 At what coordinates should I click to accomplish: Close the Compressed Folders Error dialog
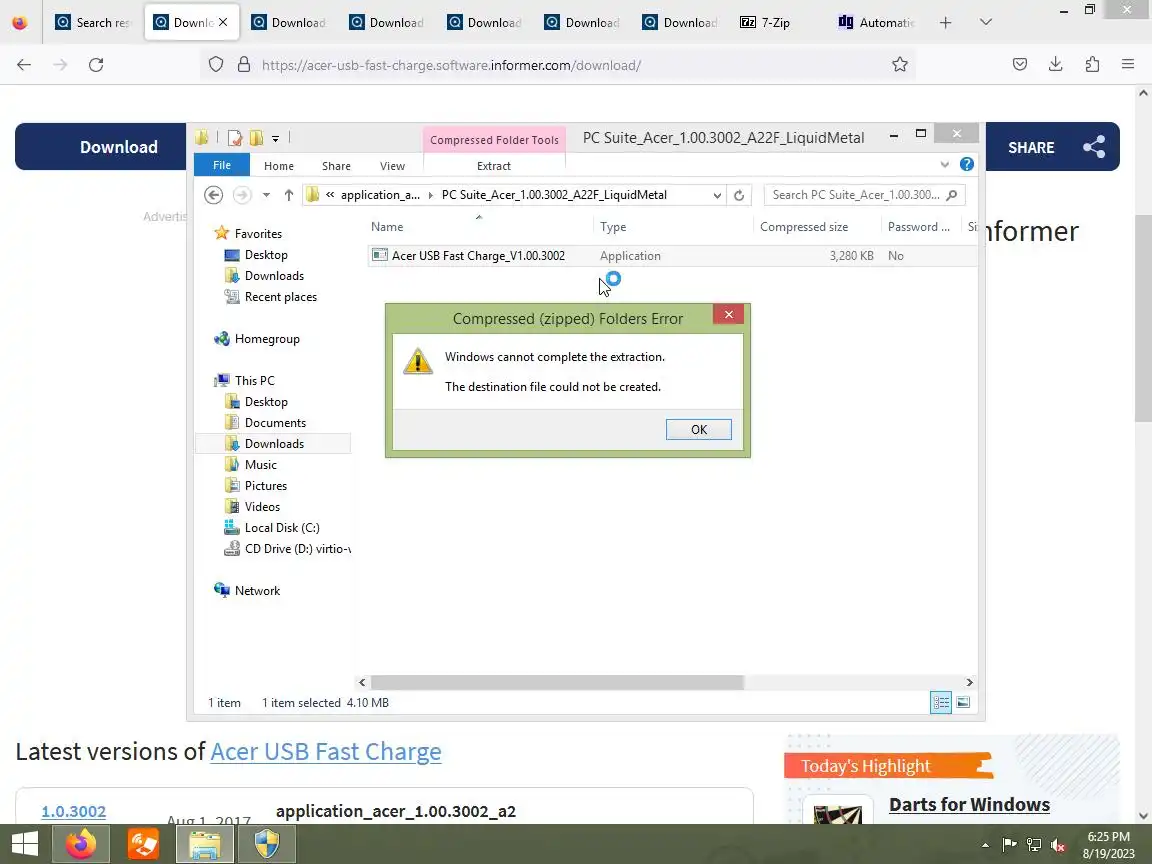tap(728, 314)
